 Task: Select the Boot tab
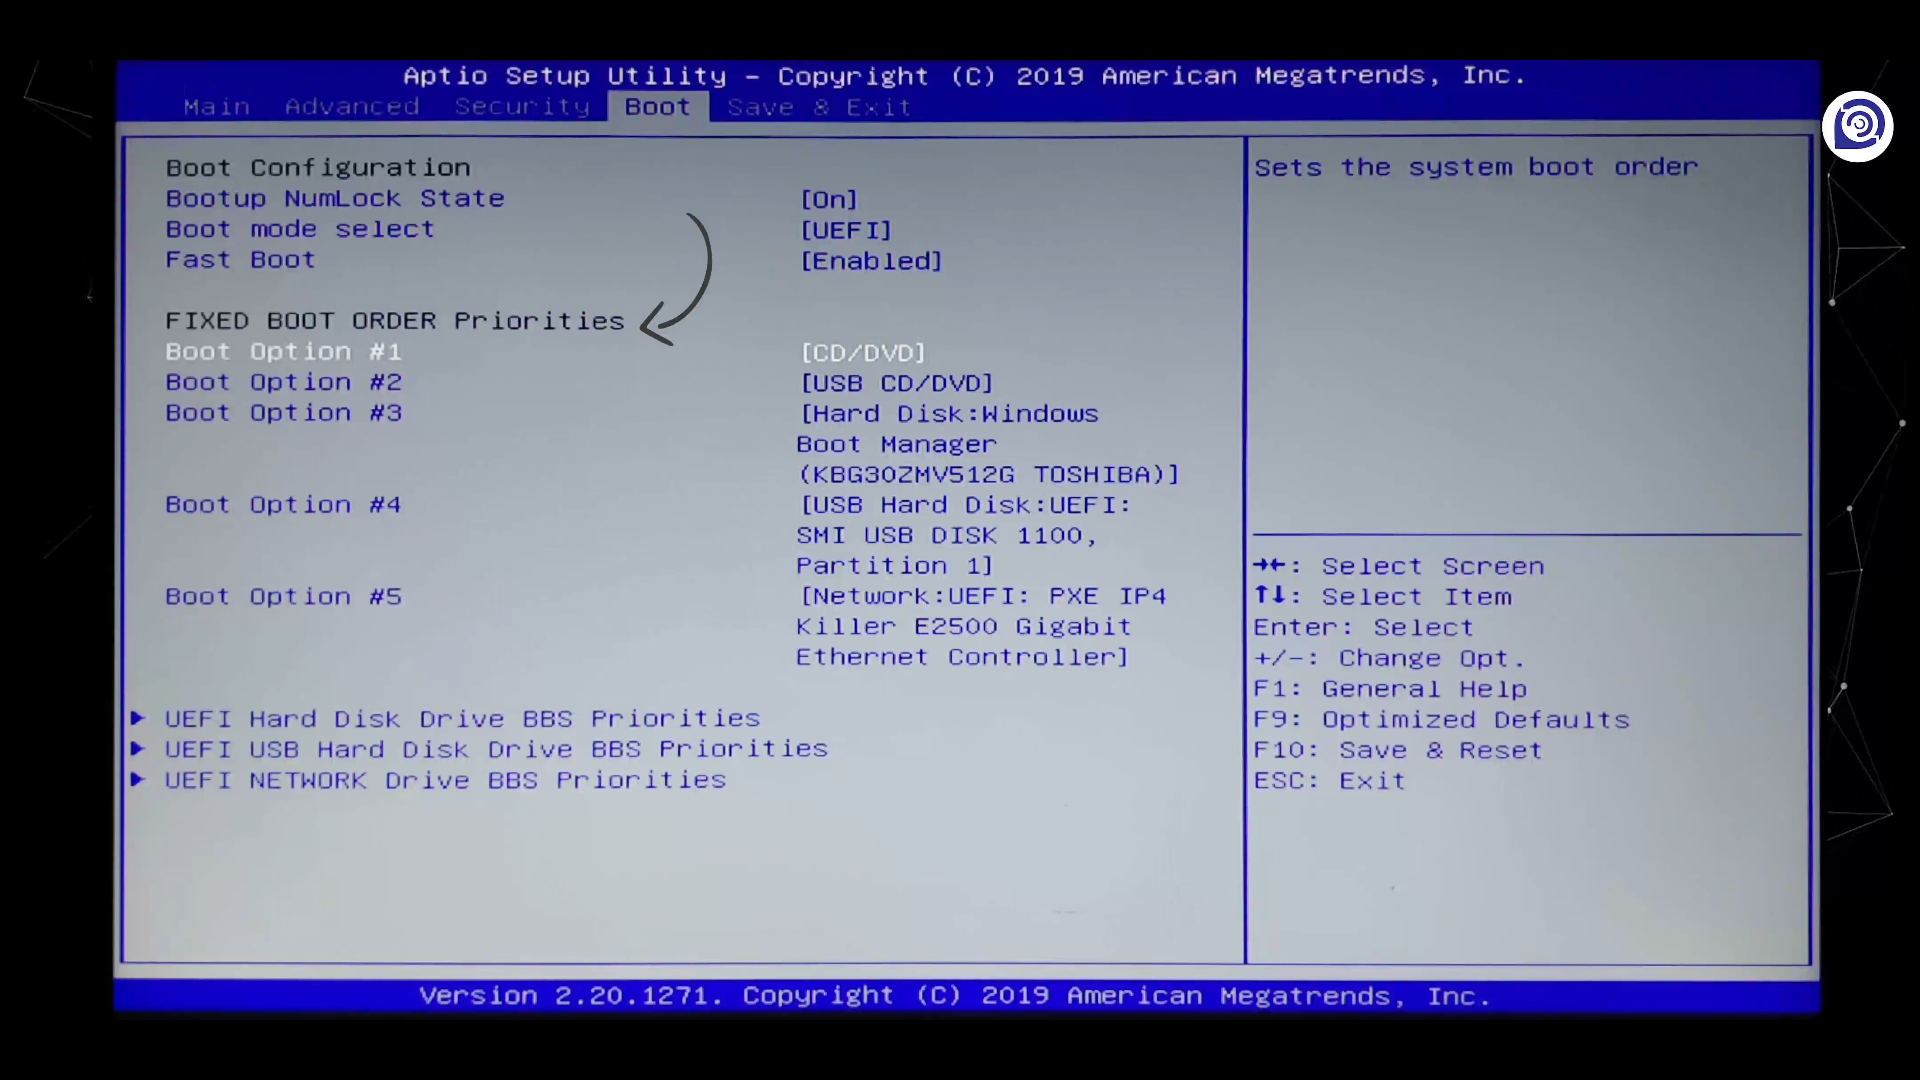(x=657, y=107)
